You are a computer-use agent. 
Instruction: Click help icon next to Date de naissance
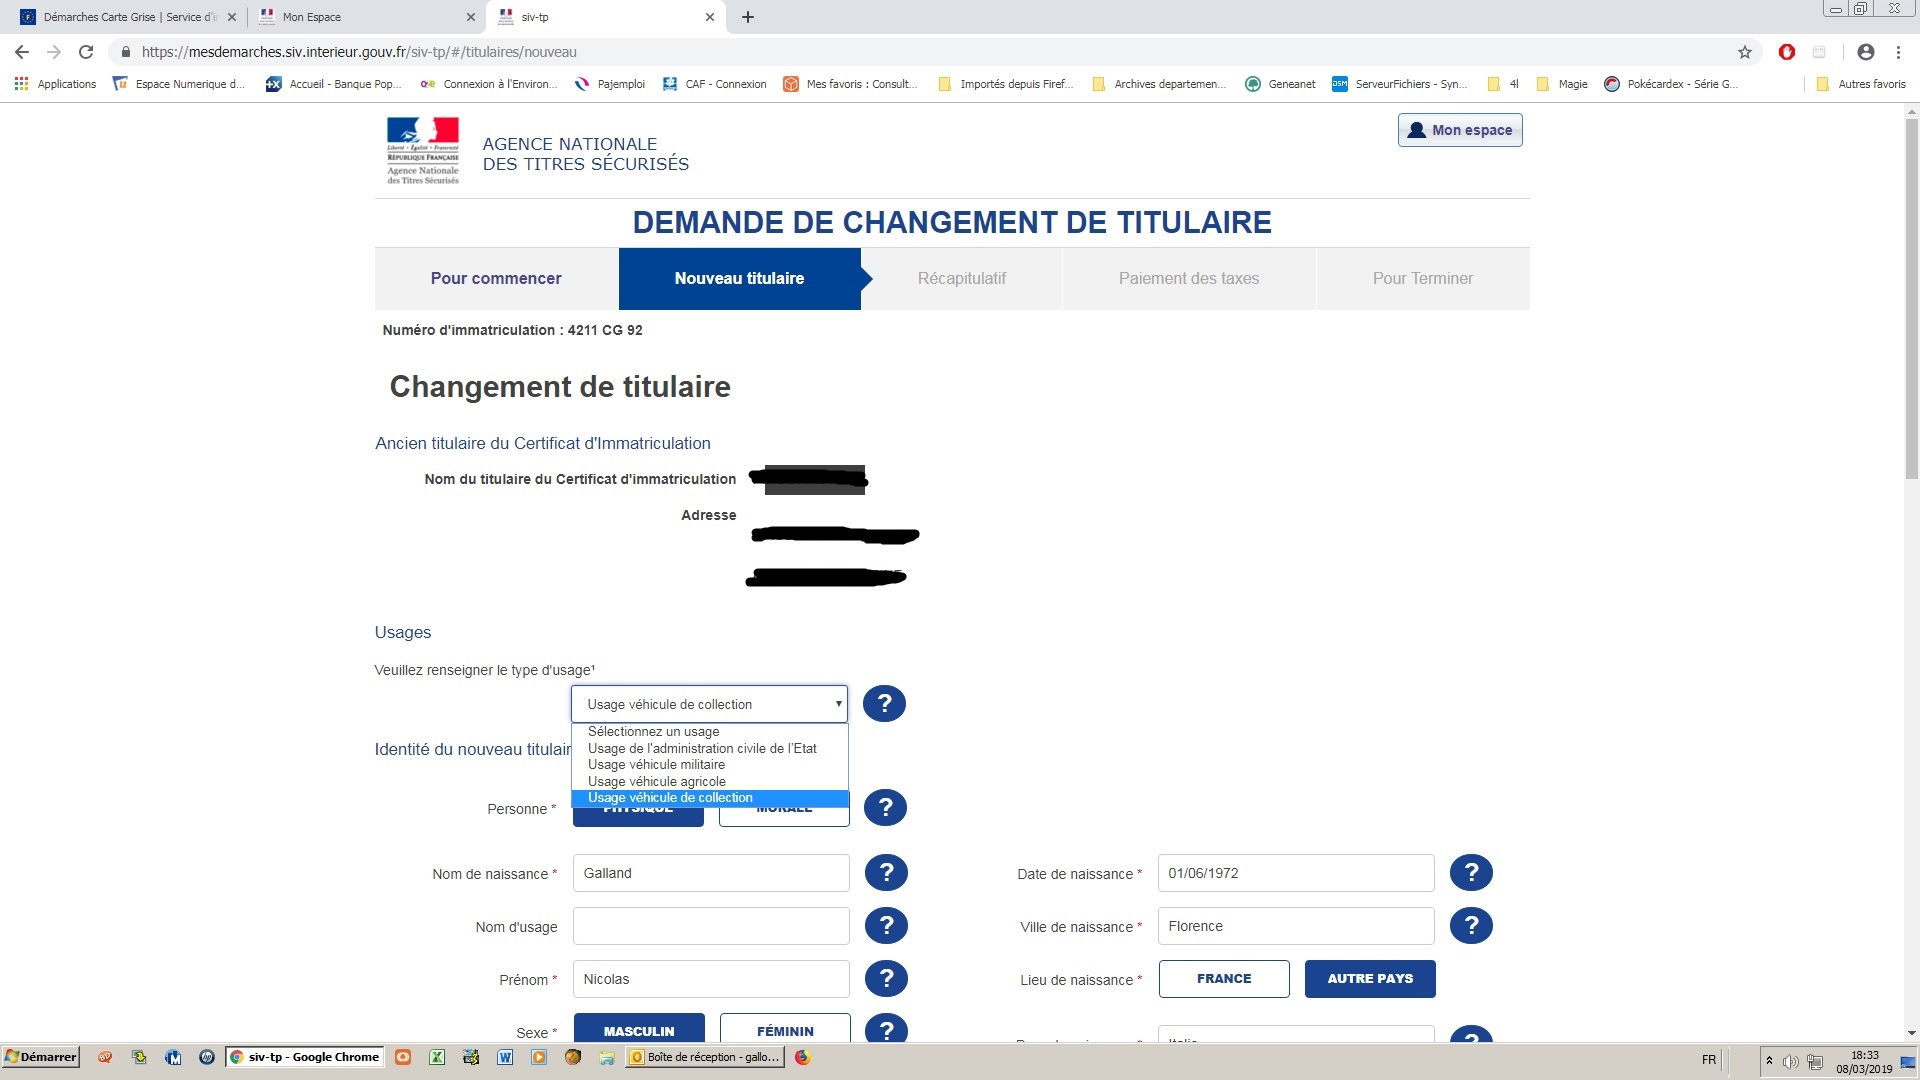[1471, 873]
